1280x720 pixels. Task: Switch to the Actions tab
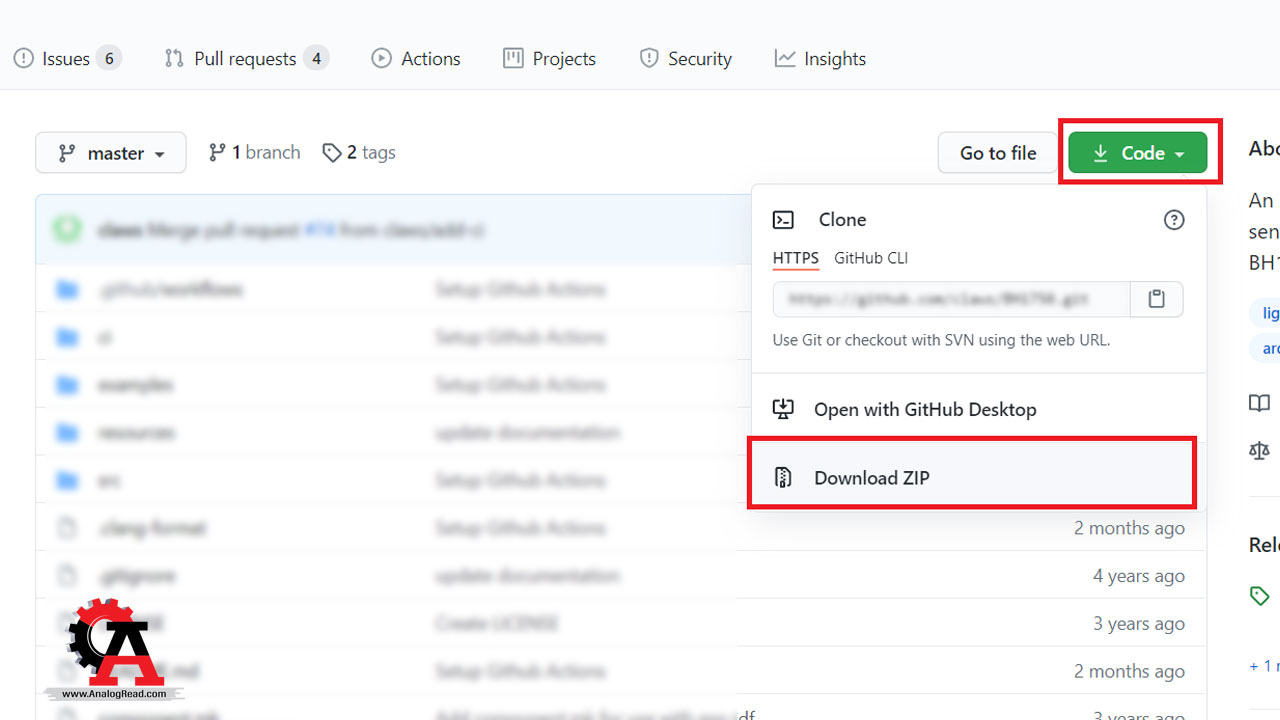tap(416, 59)
